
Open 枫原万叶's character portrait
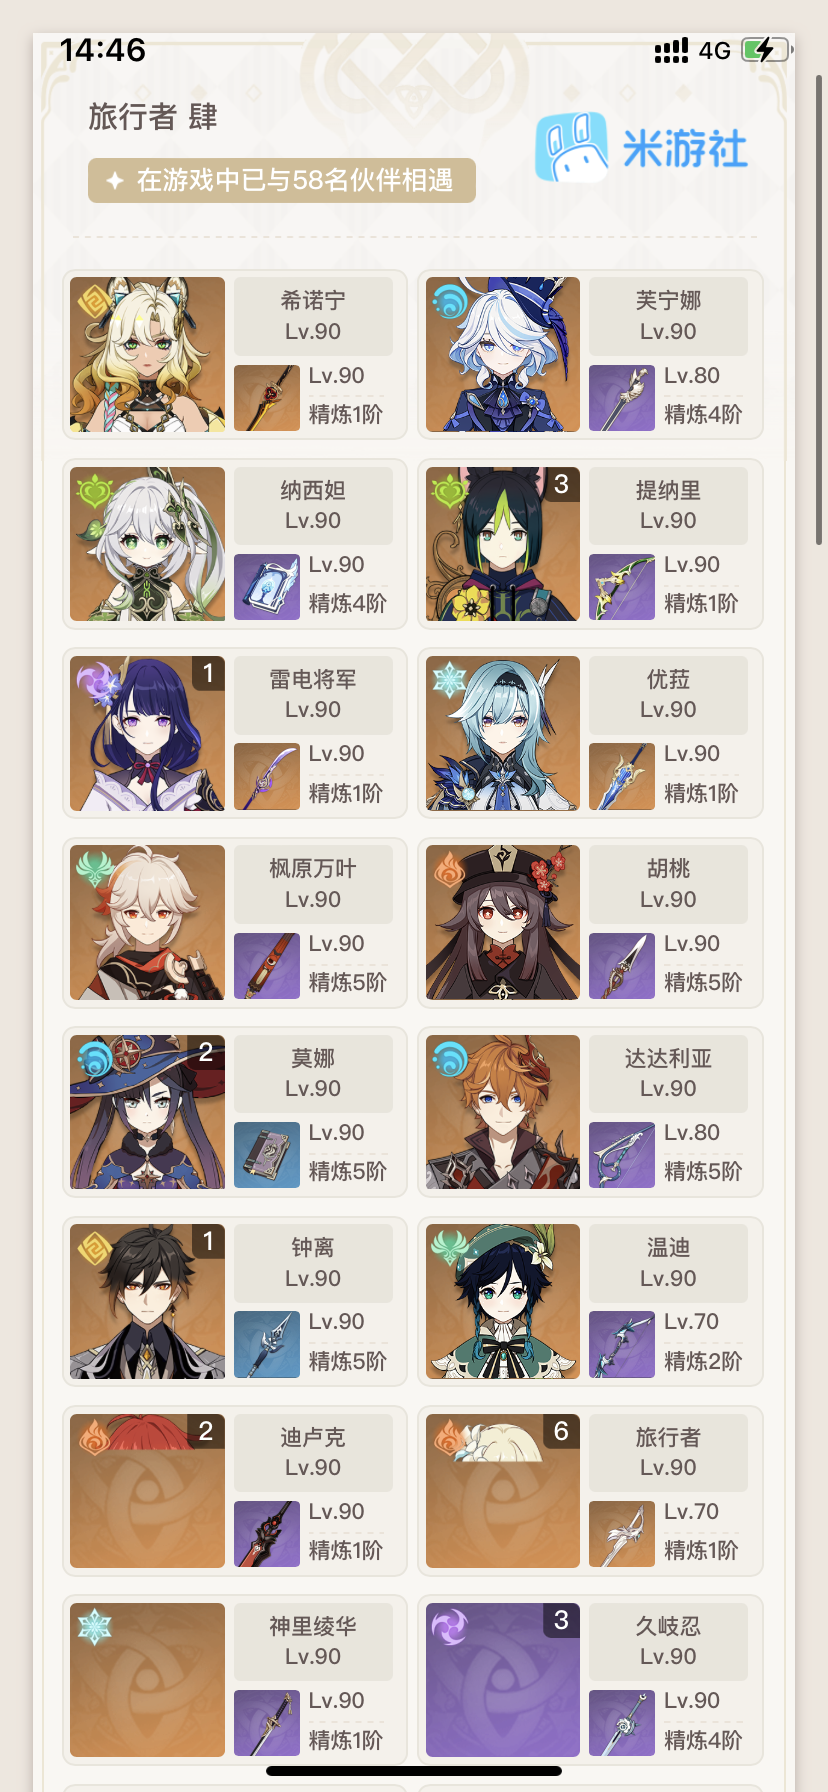(147, 922)
